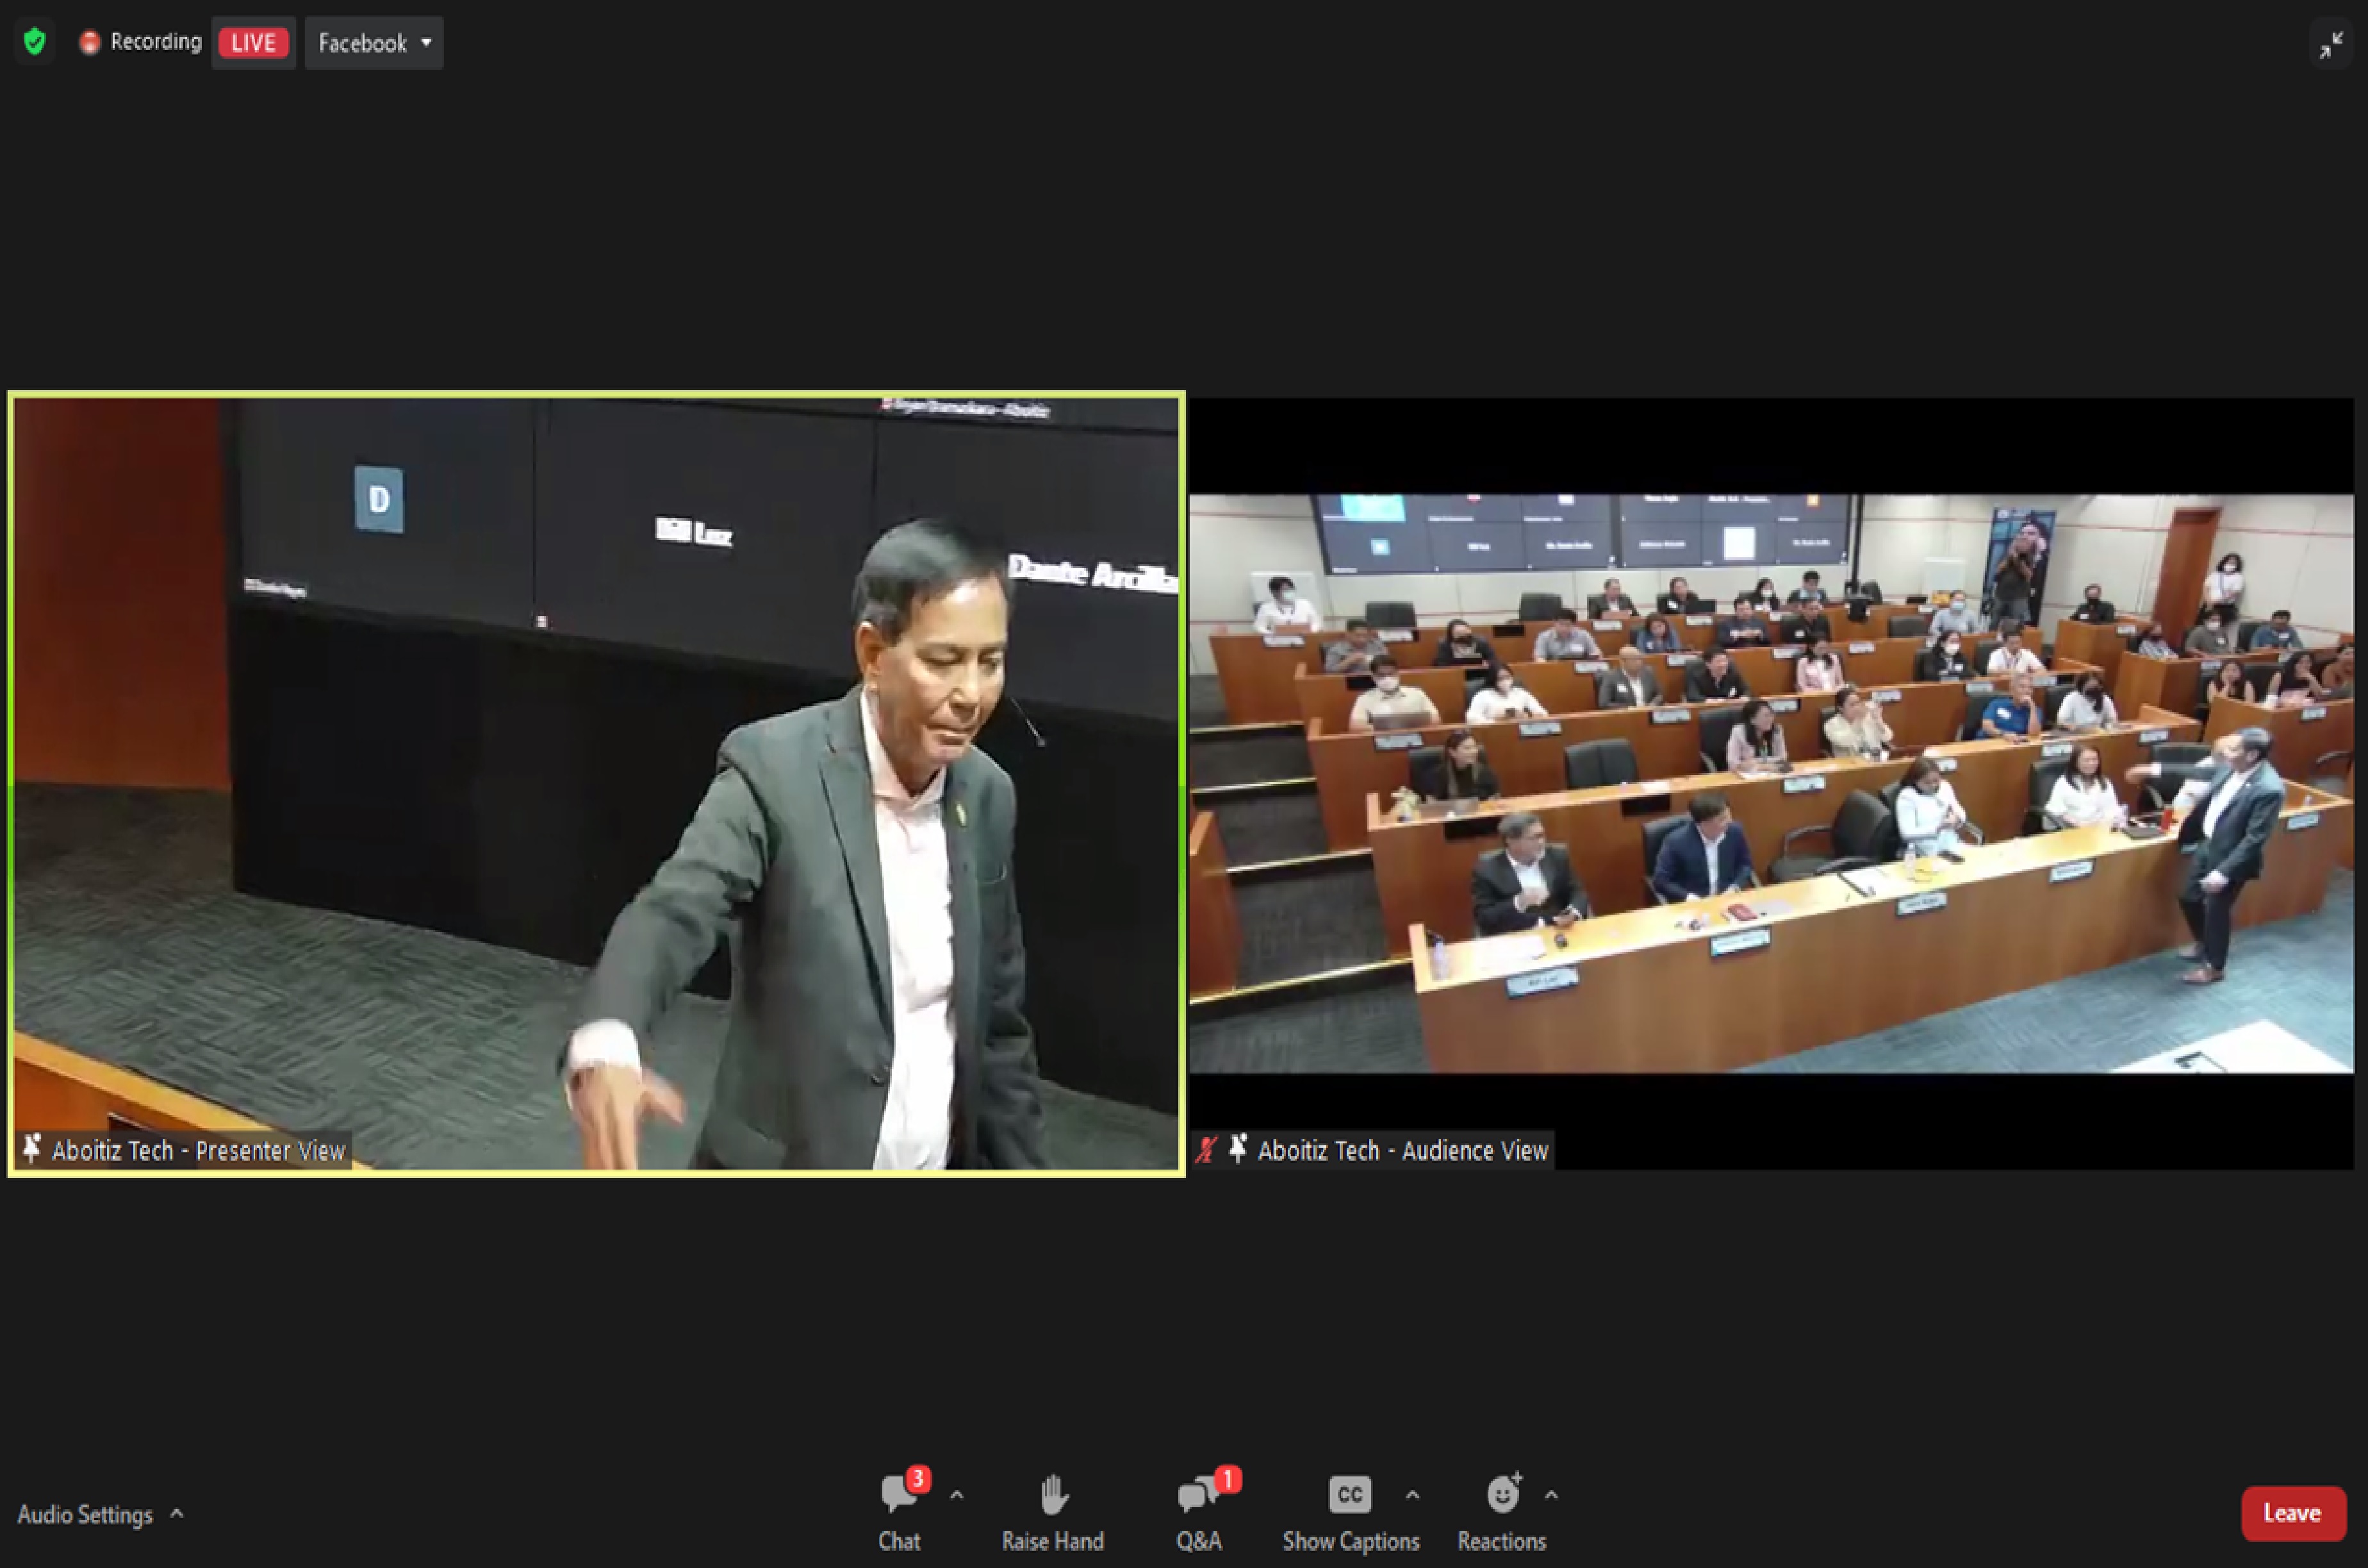Select the Presenter View video tile

(x=596, y=783)
